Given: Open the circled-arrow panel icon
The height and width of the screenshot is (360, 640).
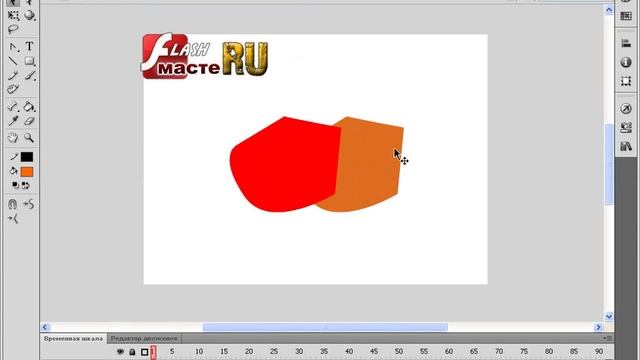Looking at the screenshot, I should point(626,109).
